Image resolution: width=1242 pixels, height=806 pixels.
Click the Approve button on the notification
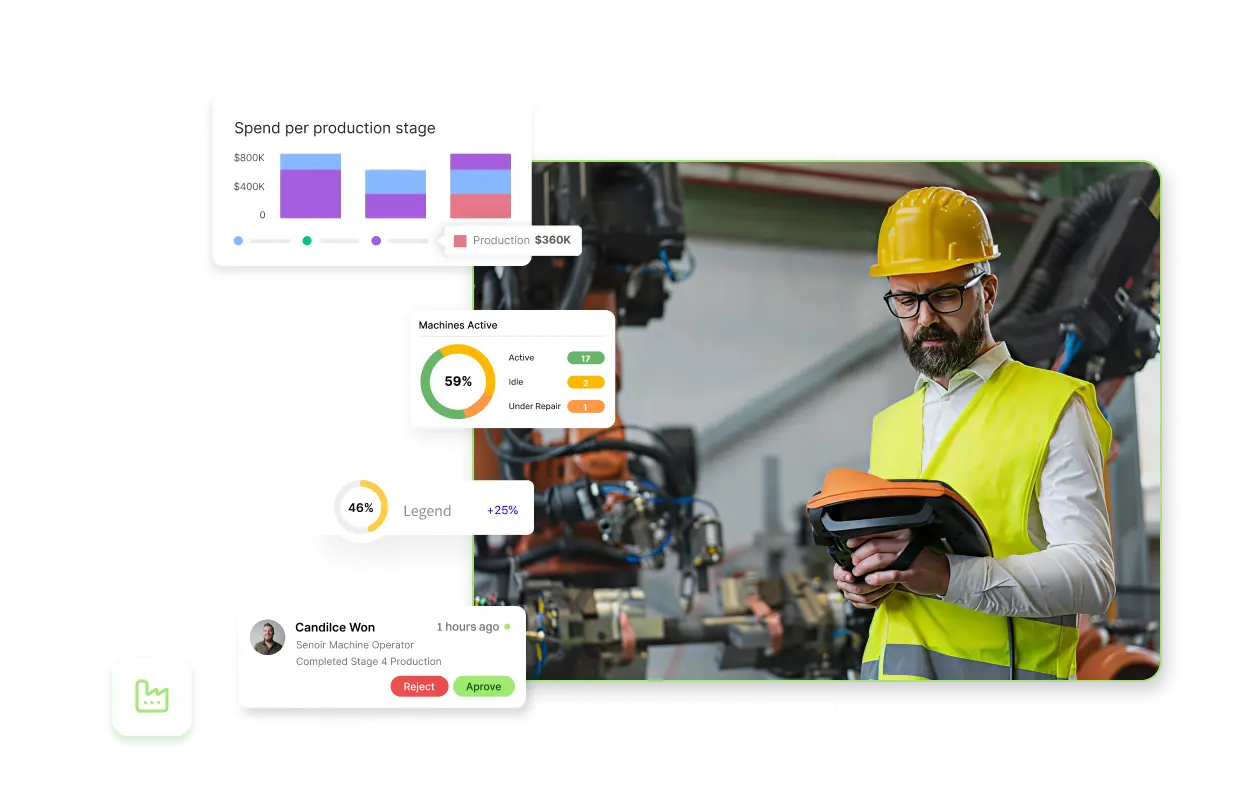[x=483, y=687]
